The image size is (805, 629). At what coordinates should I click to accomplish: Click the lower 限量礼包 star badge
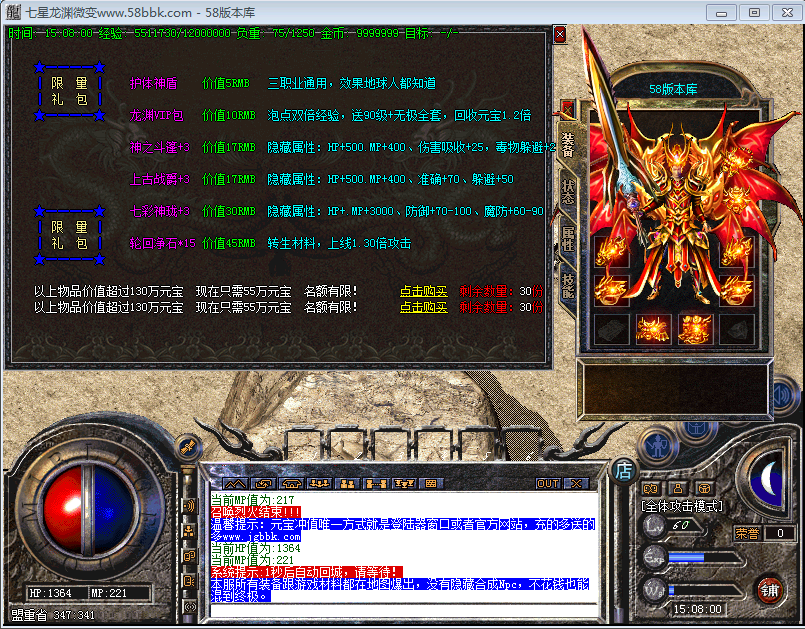point(69,235)
